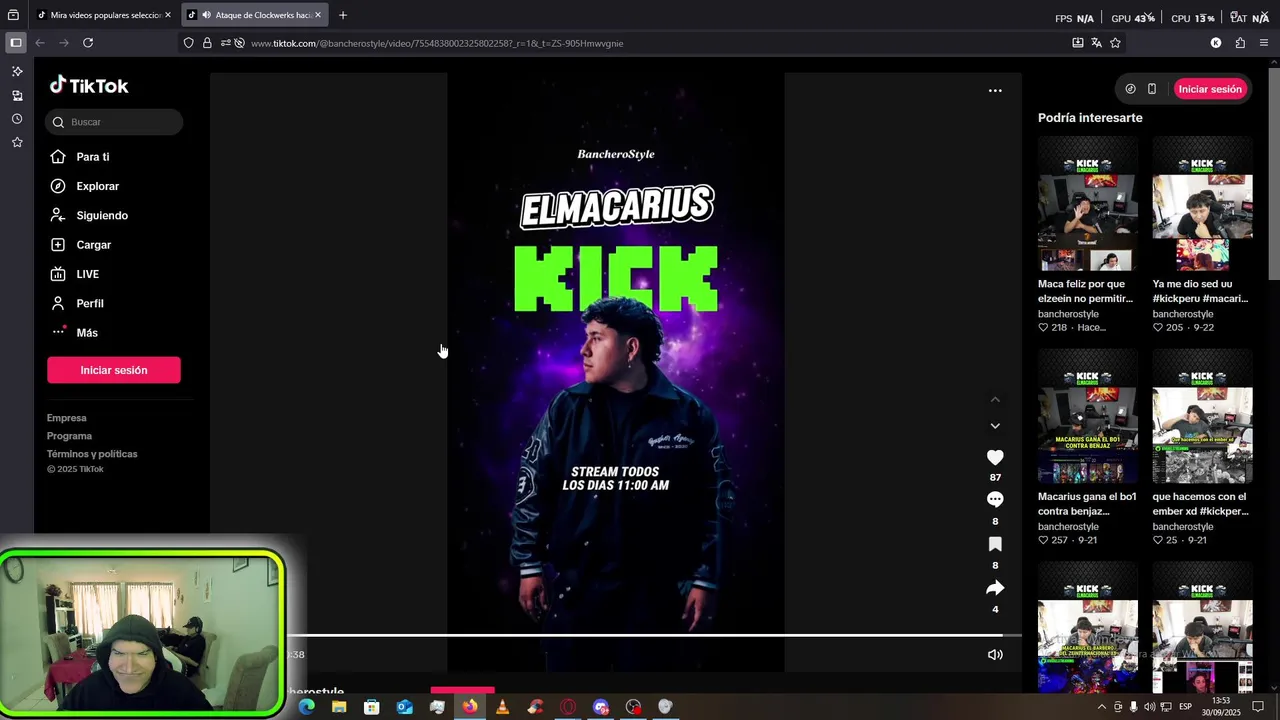
Task: Click the circular coin icon beside the phone icon
Action: click(1130, 89)
